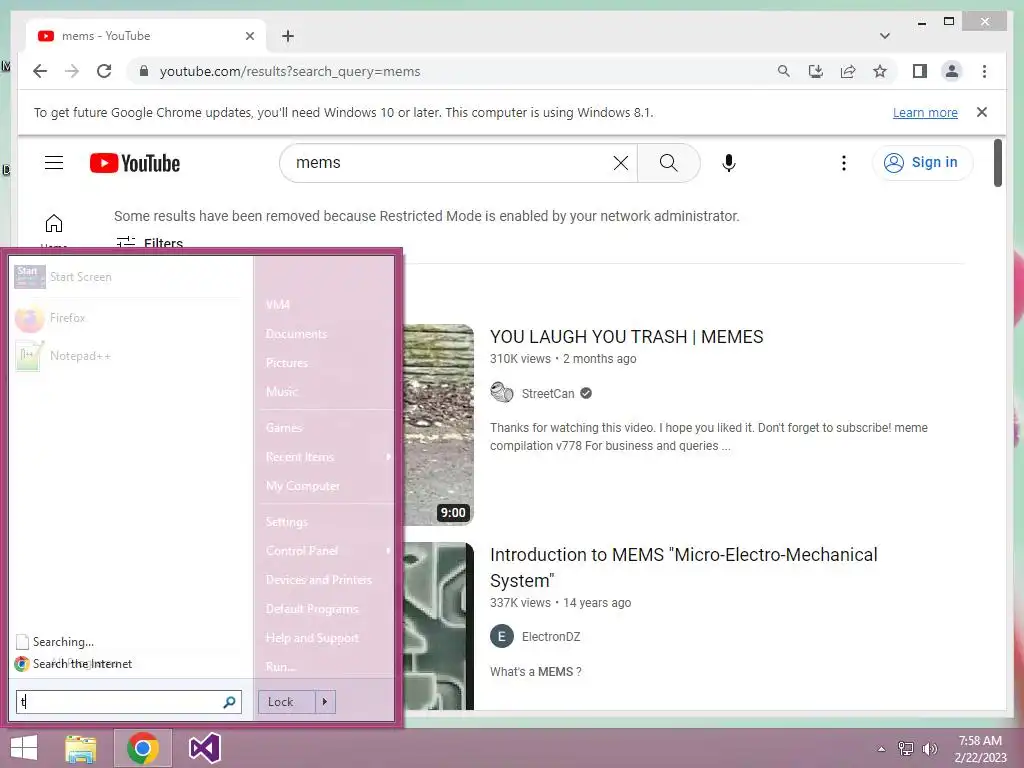The height and width of the screenshot is (768, 1024).
Task: Expand the shutdown options arrow beside Lock
Action: coord(325,702)
